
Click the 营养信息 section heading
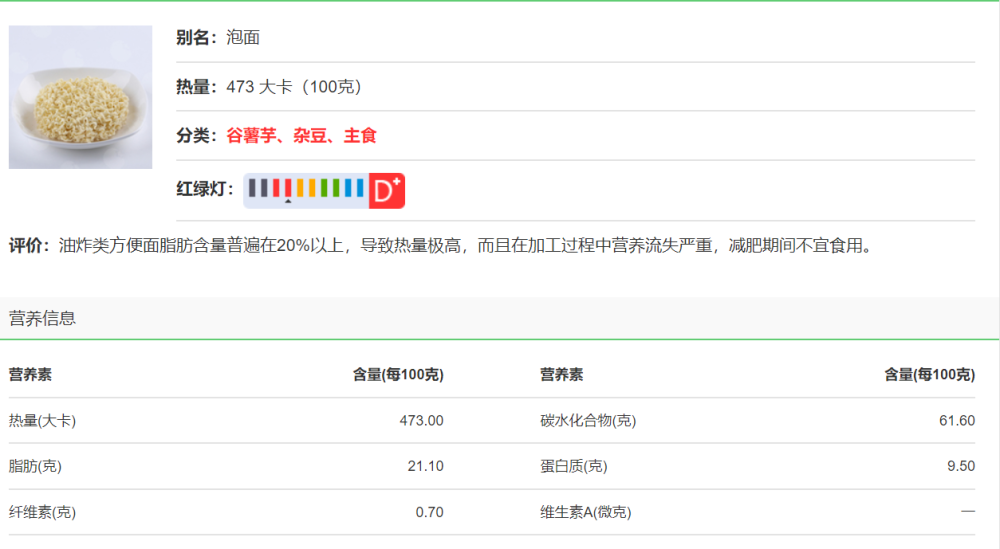(42, 318)
